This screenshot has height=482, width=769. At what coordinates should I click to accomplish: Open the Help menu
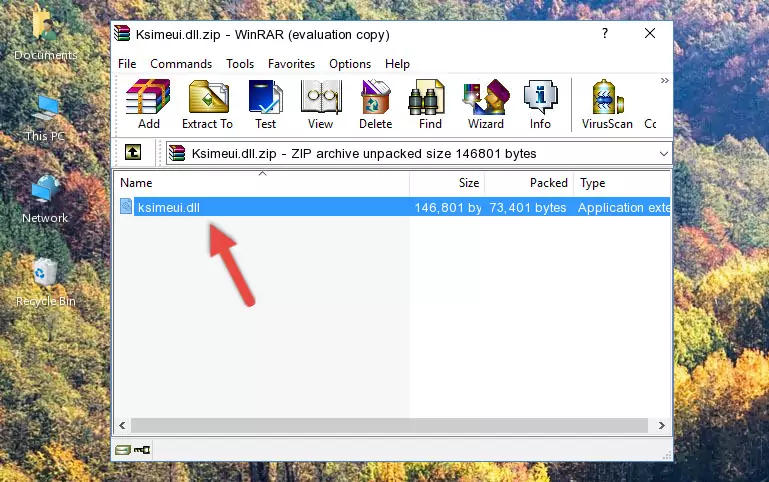397,64
